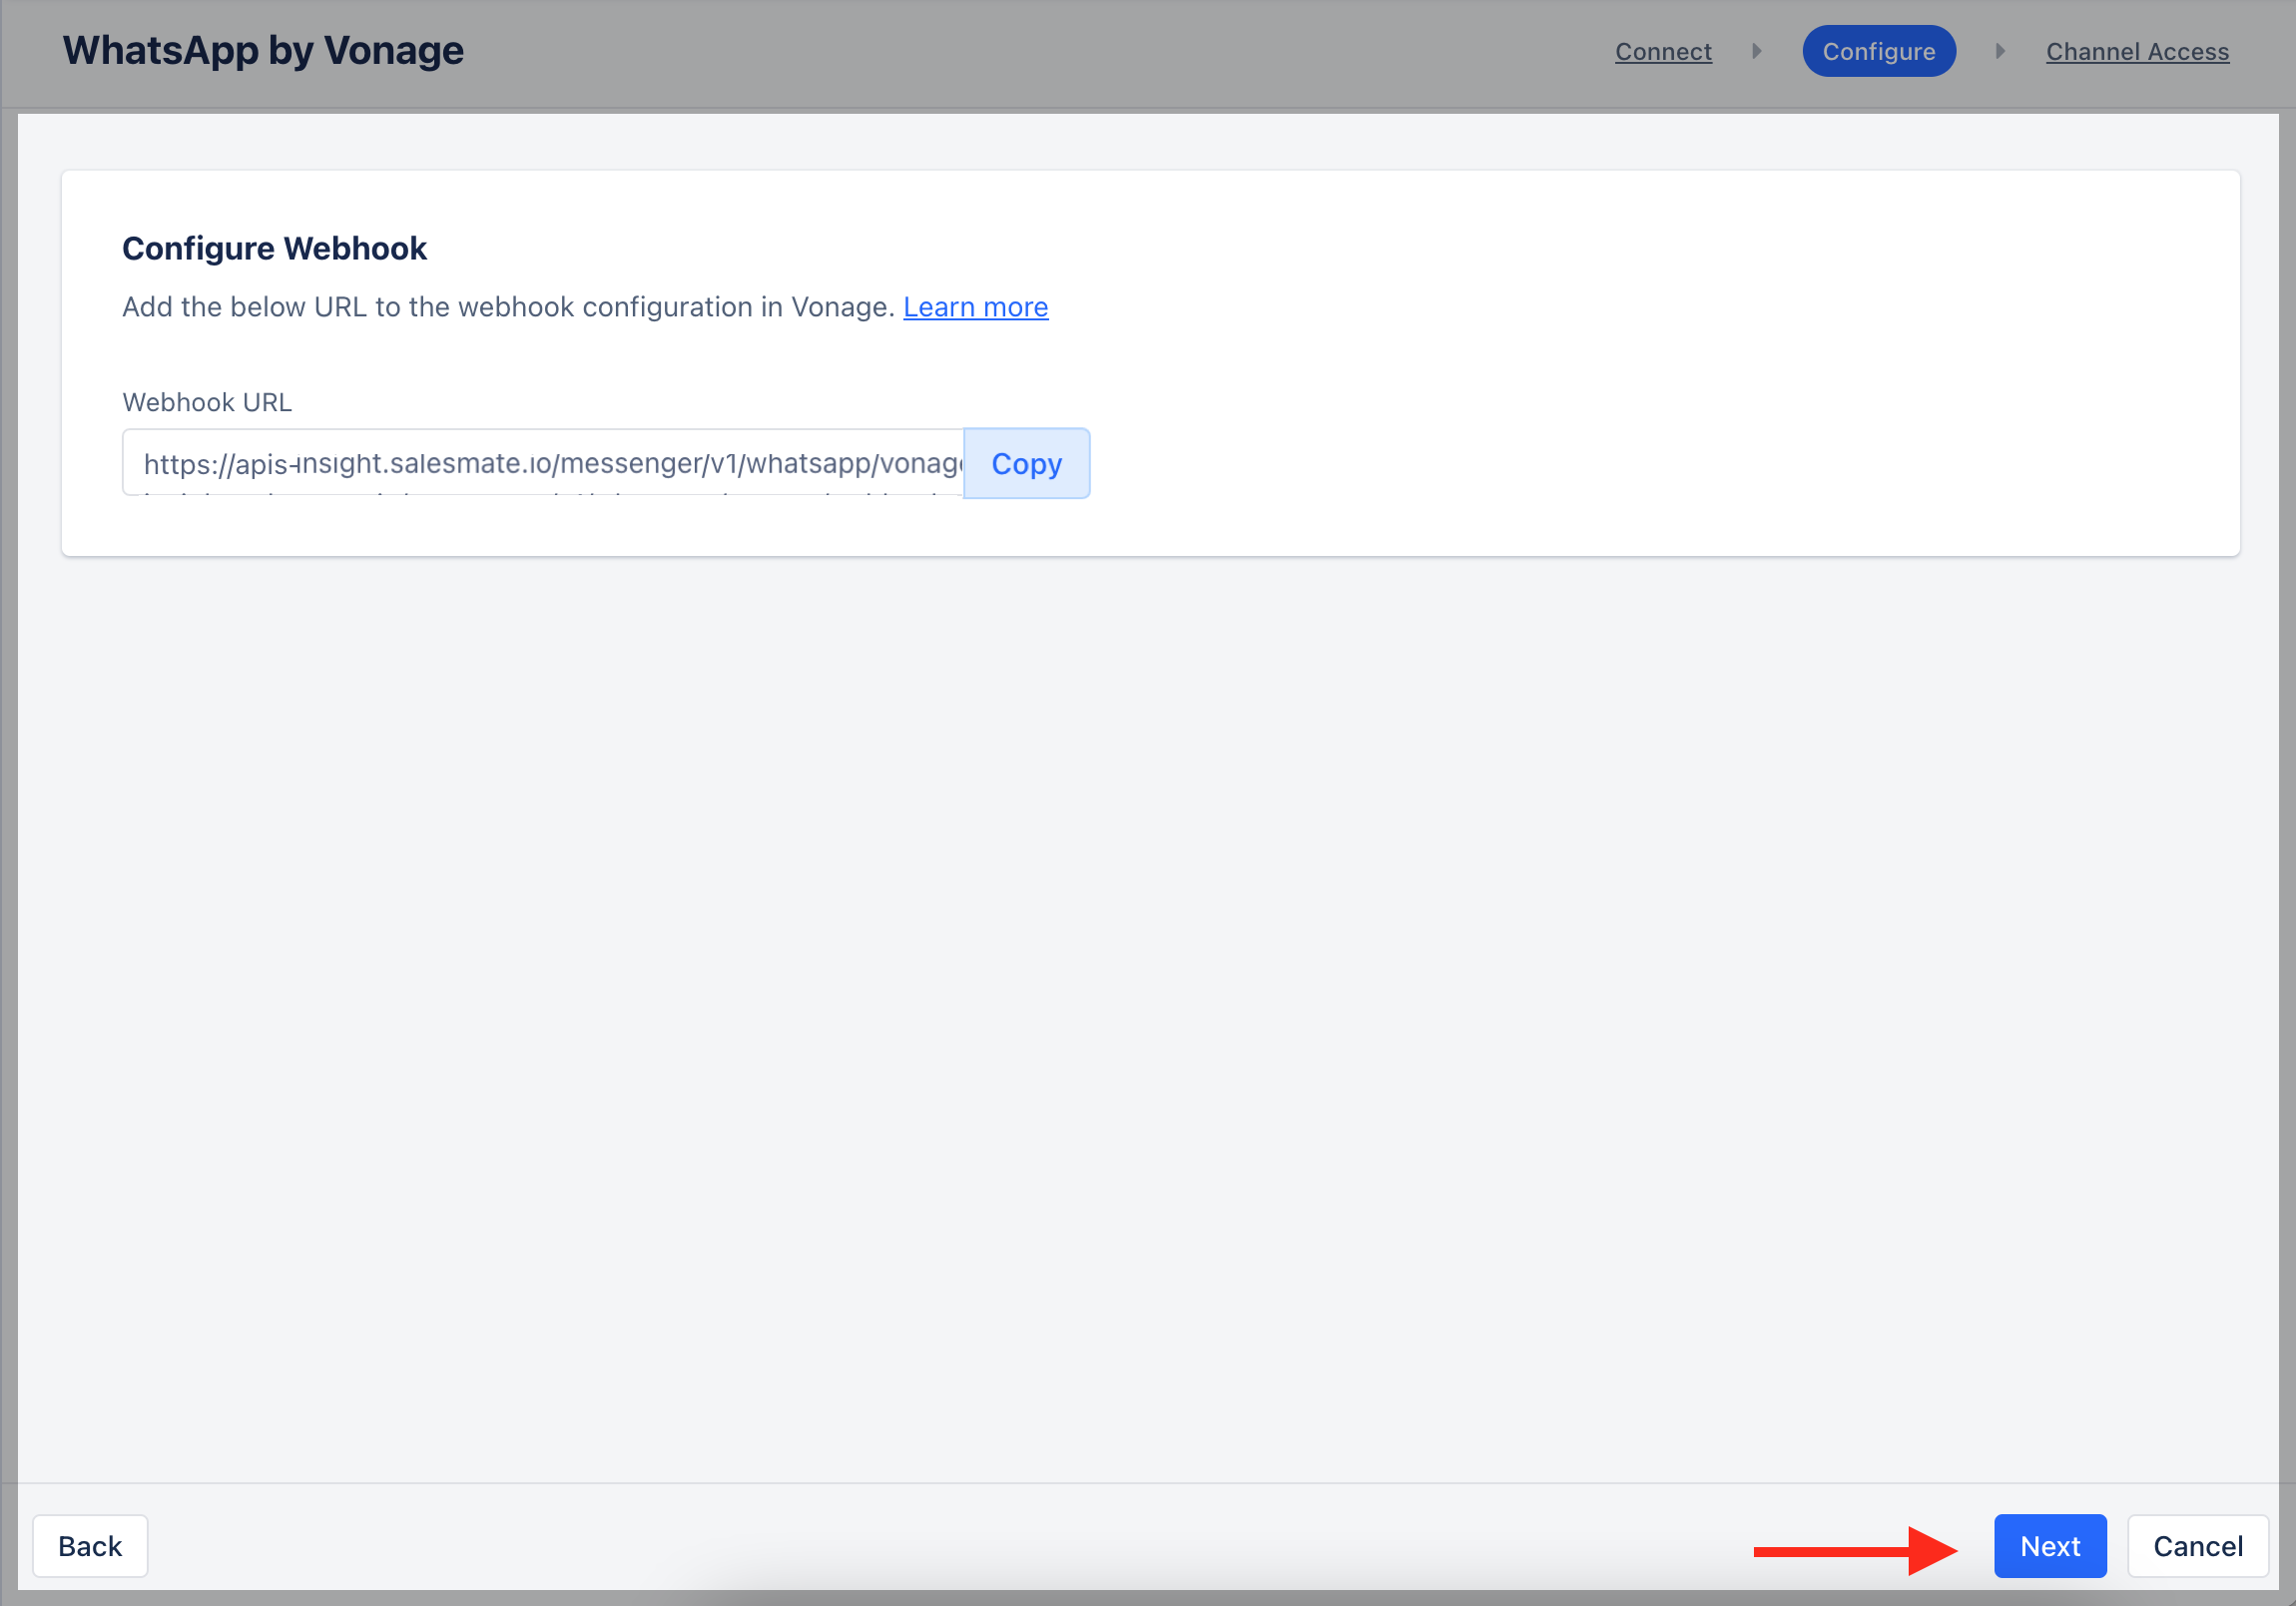Viewport: 2296px width, 1606px height.
Task: Go Back to the previous step
Action: click(90, 1545)
